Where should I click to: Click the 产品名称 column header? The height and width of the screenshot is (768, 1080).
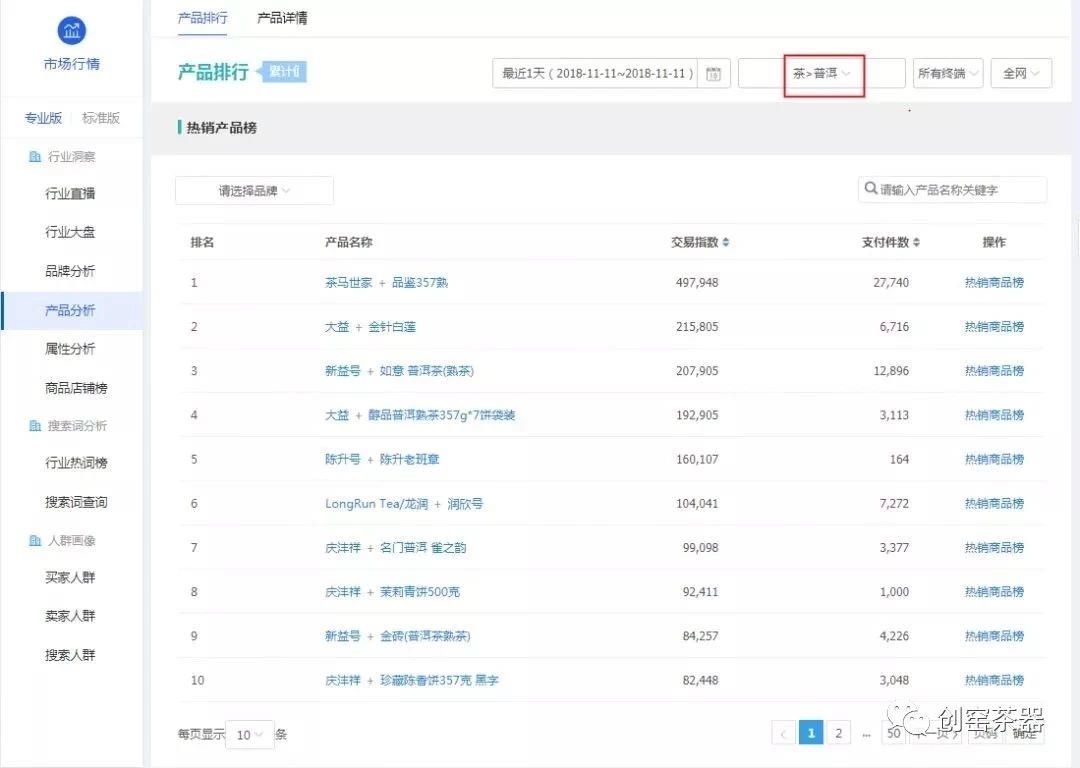(349, 242)
